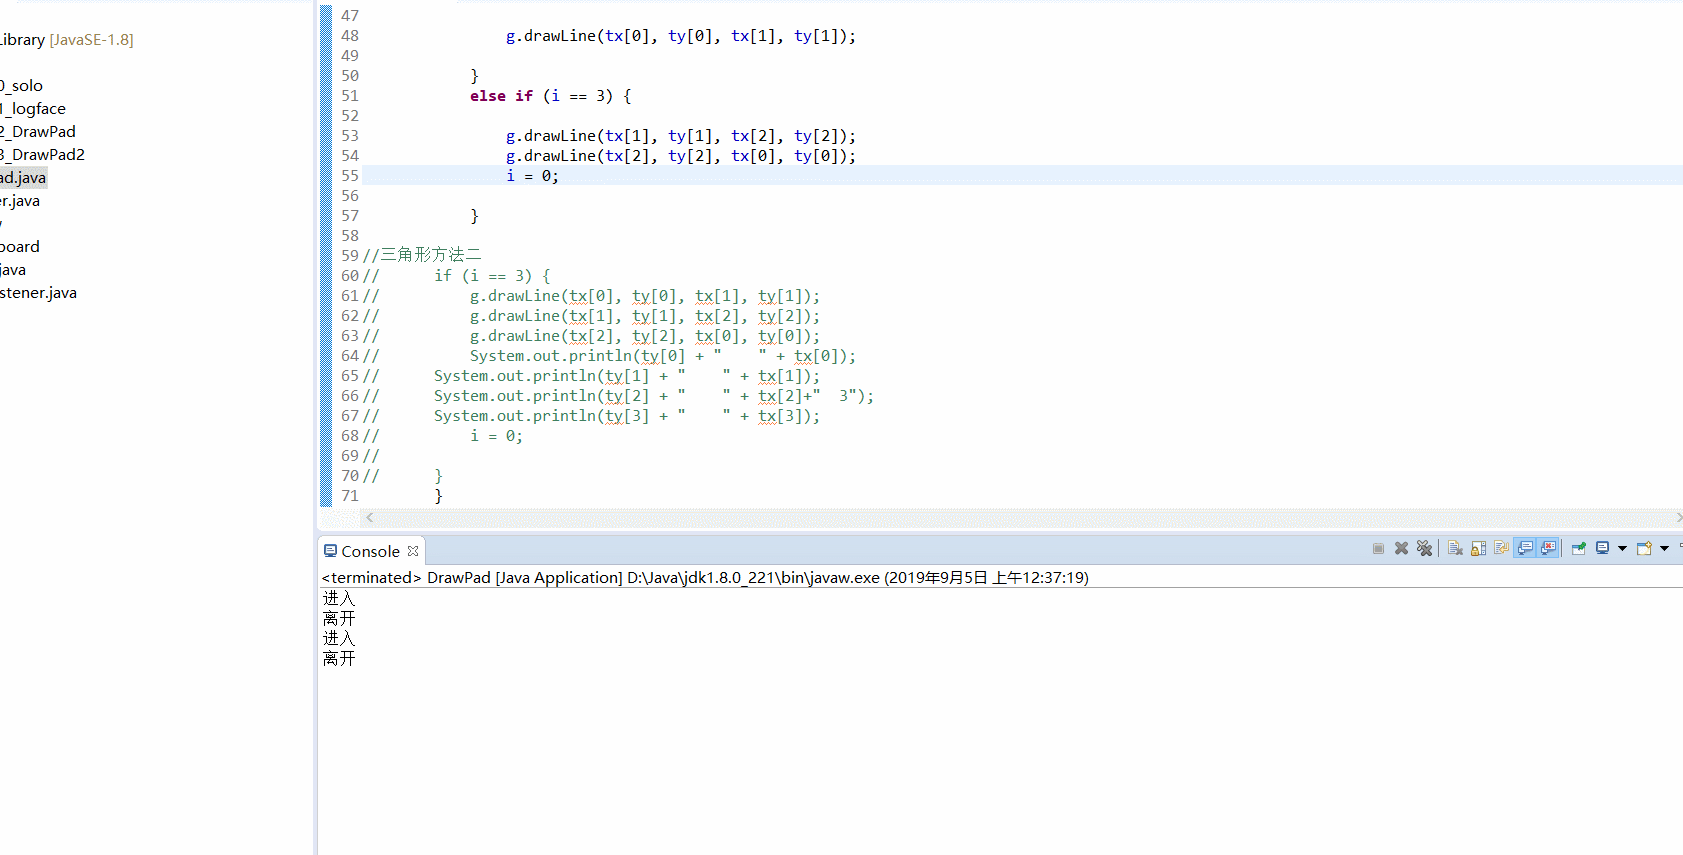
Task: Click the 'else if (i == 3) {' line
Action: point(551,96)
